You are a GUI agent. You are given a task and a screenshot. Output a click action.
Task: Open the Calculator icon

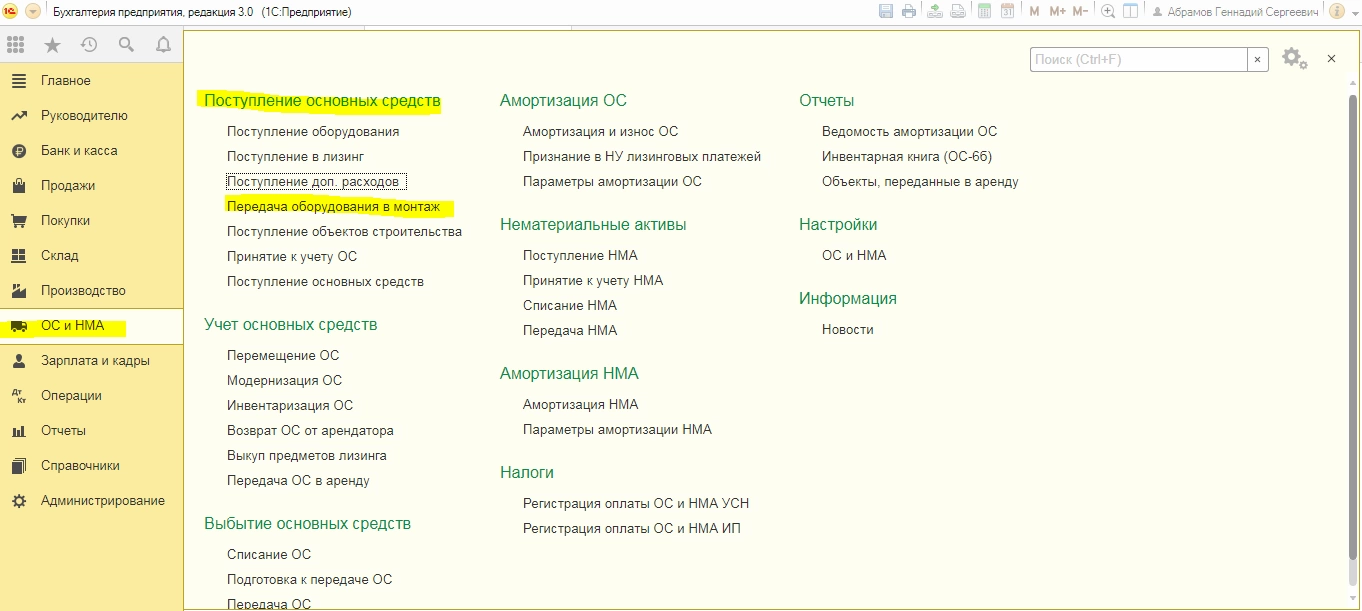[x=984, y=11]
